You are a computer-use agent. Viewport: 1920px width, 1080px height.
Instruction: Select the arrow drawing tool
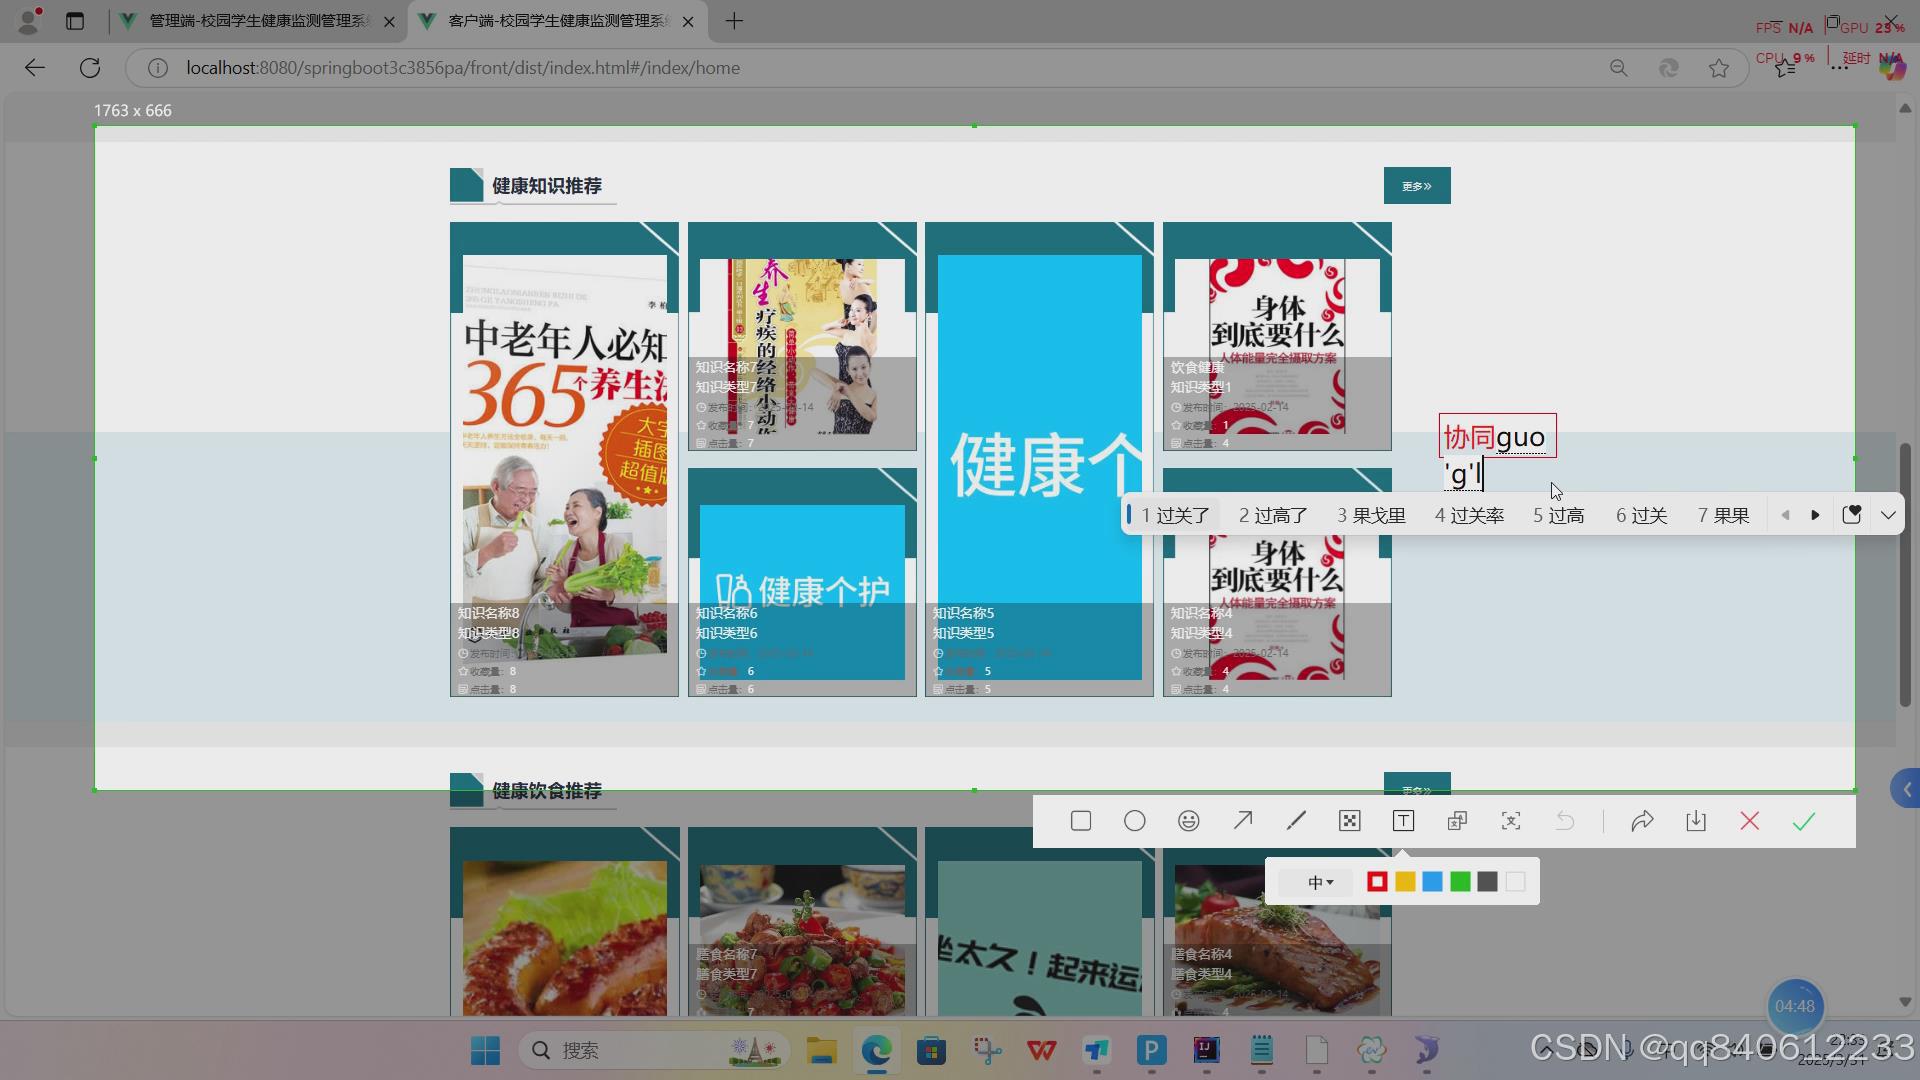pyautogui.click(x=1242, y=820)
